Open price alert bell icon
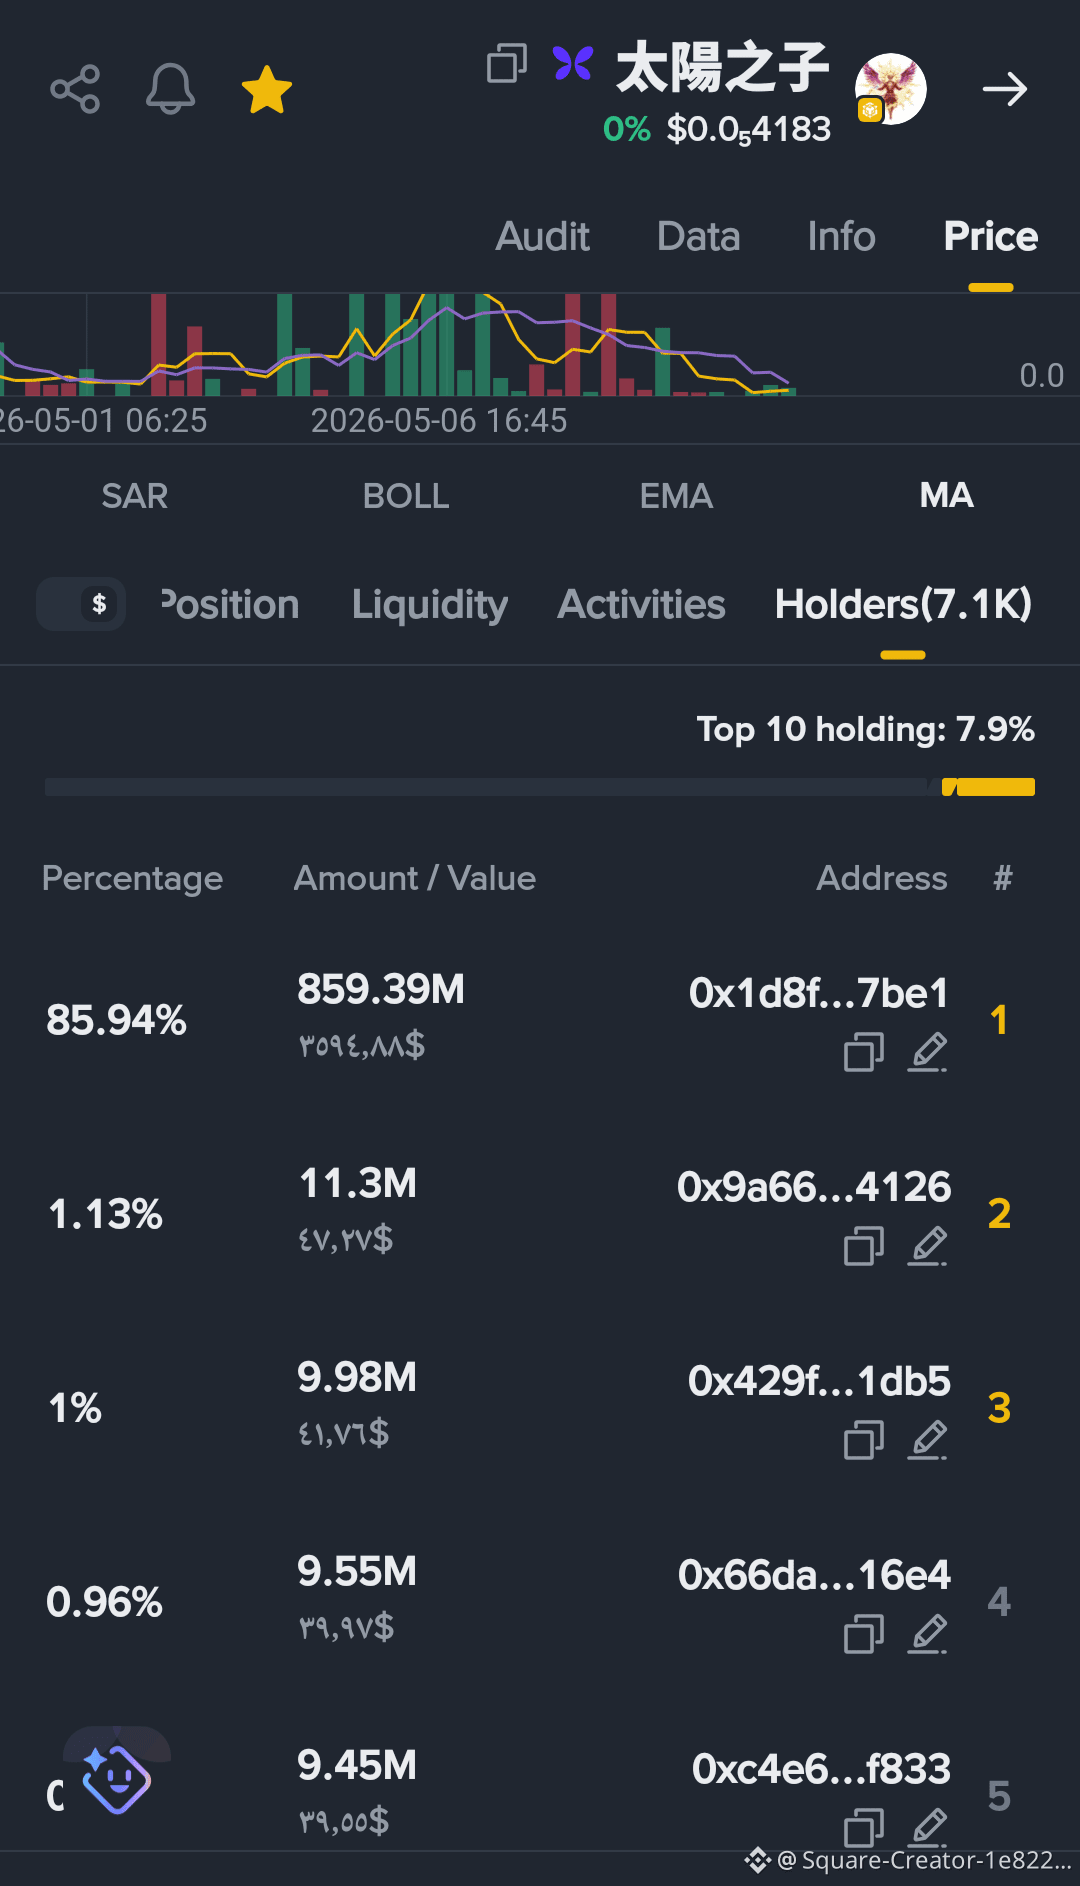Screen dimensions: 1080x1886 170,89
